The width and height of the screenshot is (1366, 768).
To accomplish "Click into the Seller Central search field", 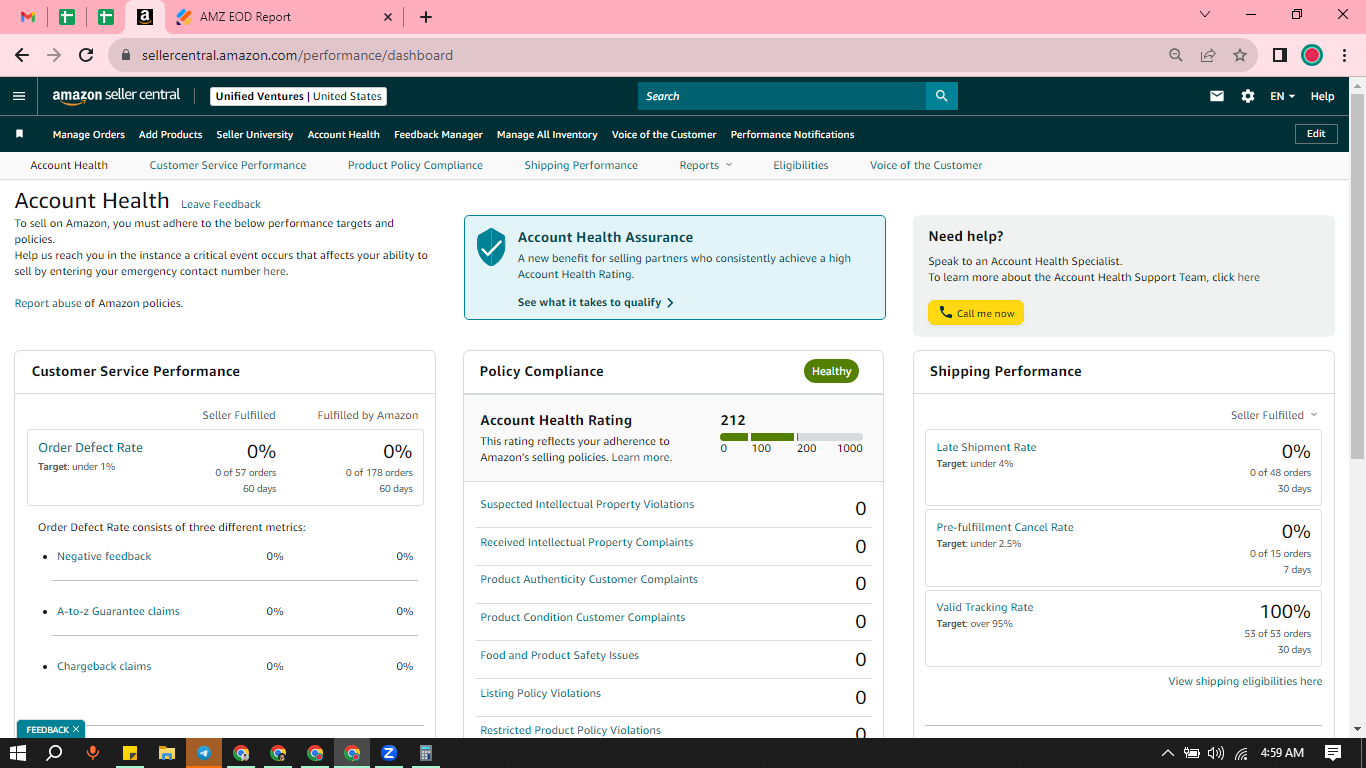I will click(x=782, y=96).
